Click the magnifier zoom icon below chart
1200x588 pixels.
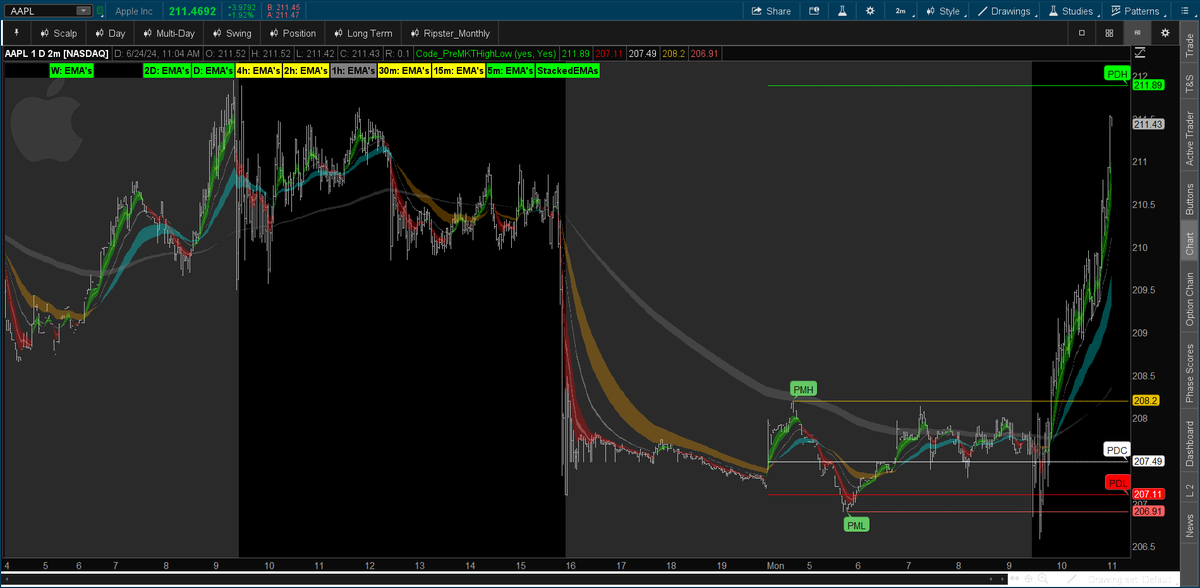tap(1043, 579)
